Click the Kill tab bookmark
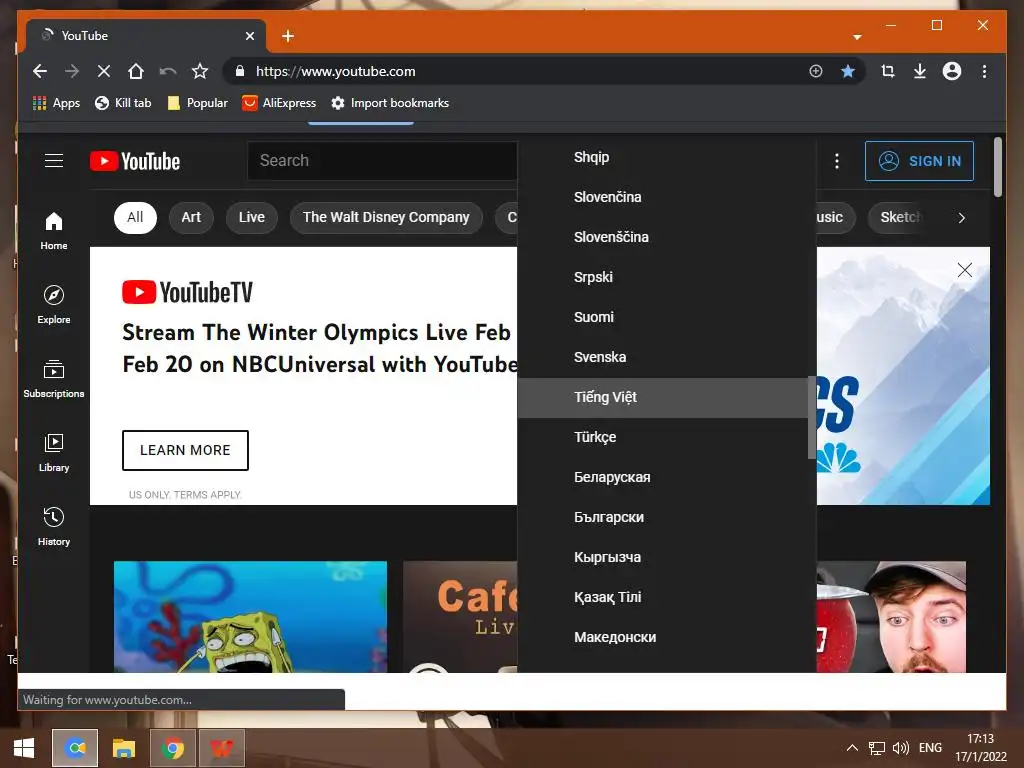The width and height of the screenshot is (1024, 768). point(123,103)
